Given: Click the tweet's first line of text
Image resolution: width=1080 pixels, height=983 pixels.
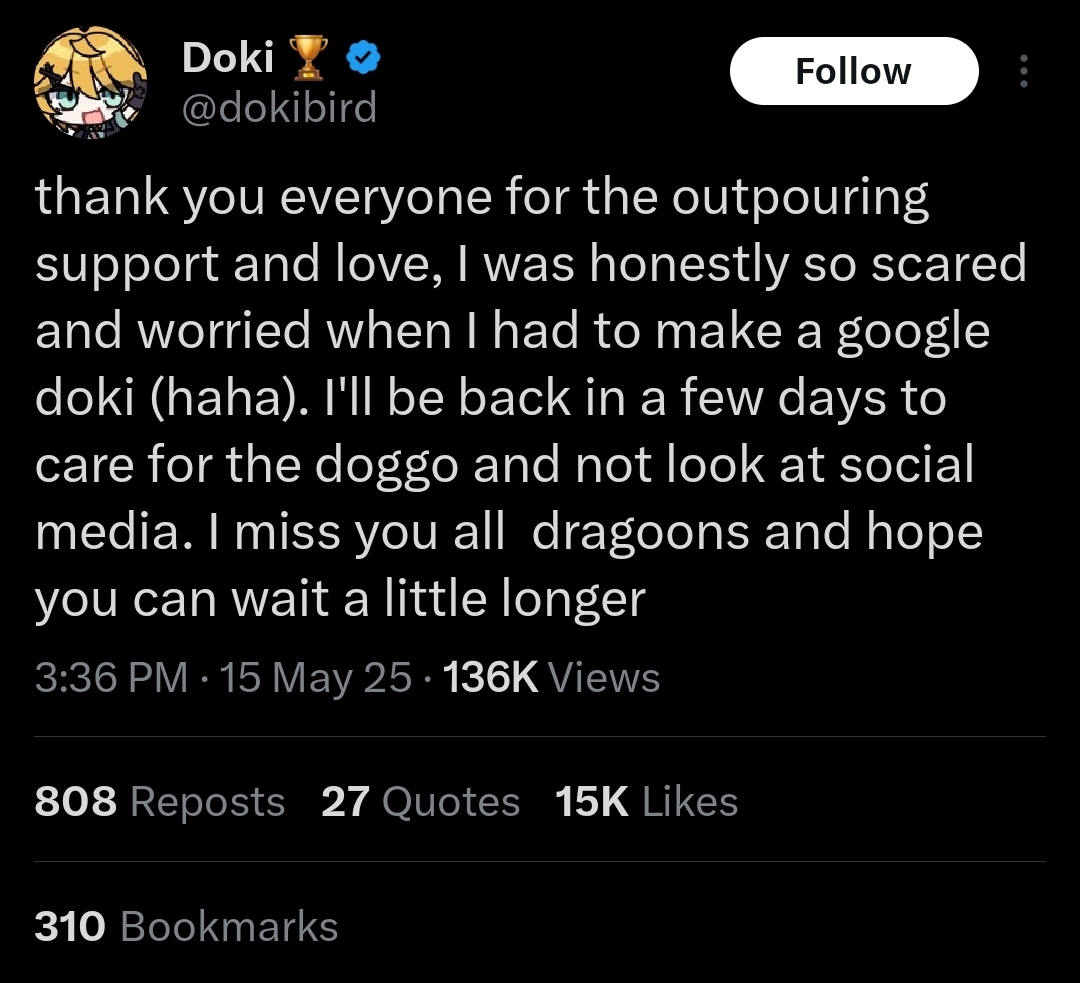Looking at the screenshot, I should [x=482, y=197].
